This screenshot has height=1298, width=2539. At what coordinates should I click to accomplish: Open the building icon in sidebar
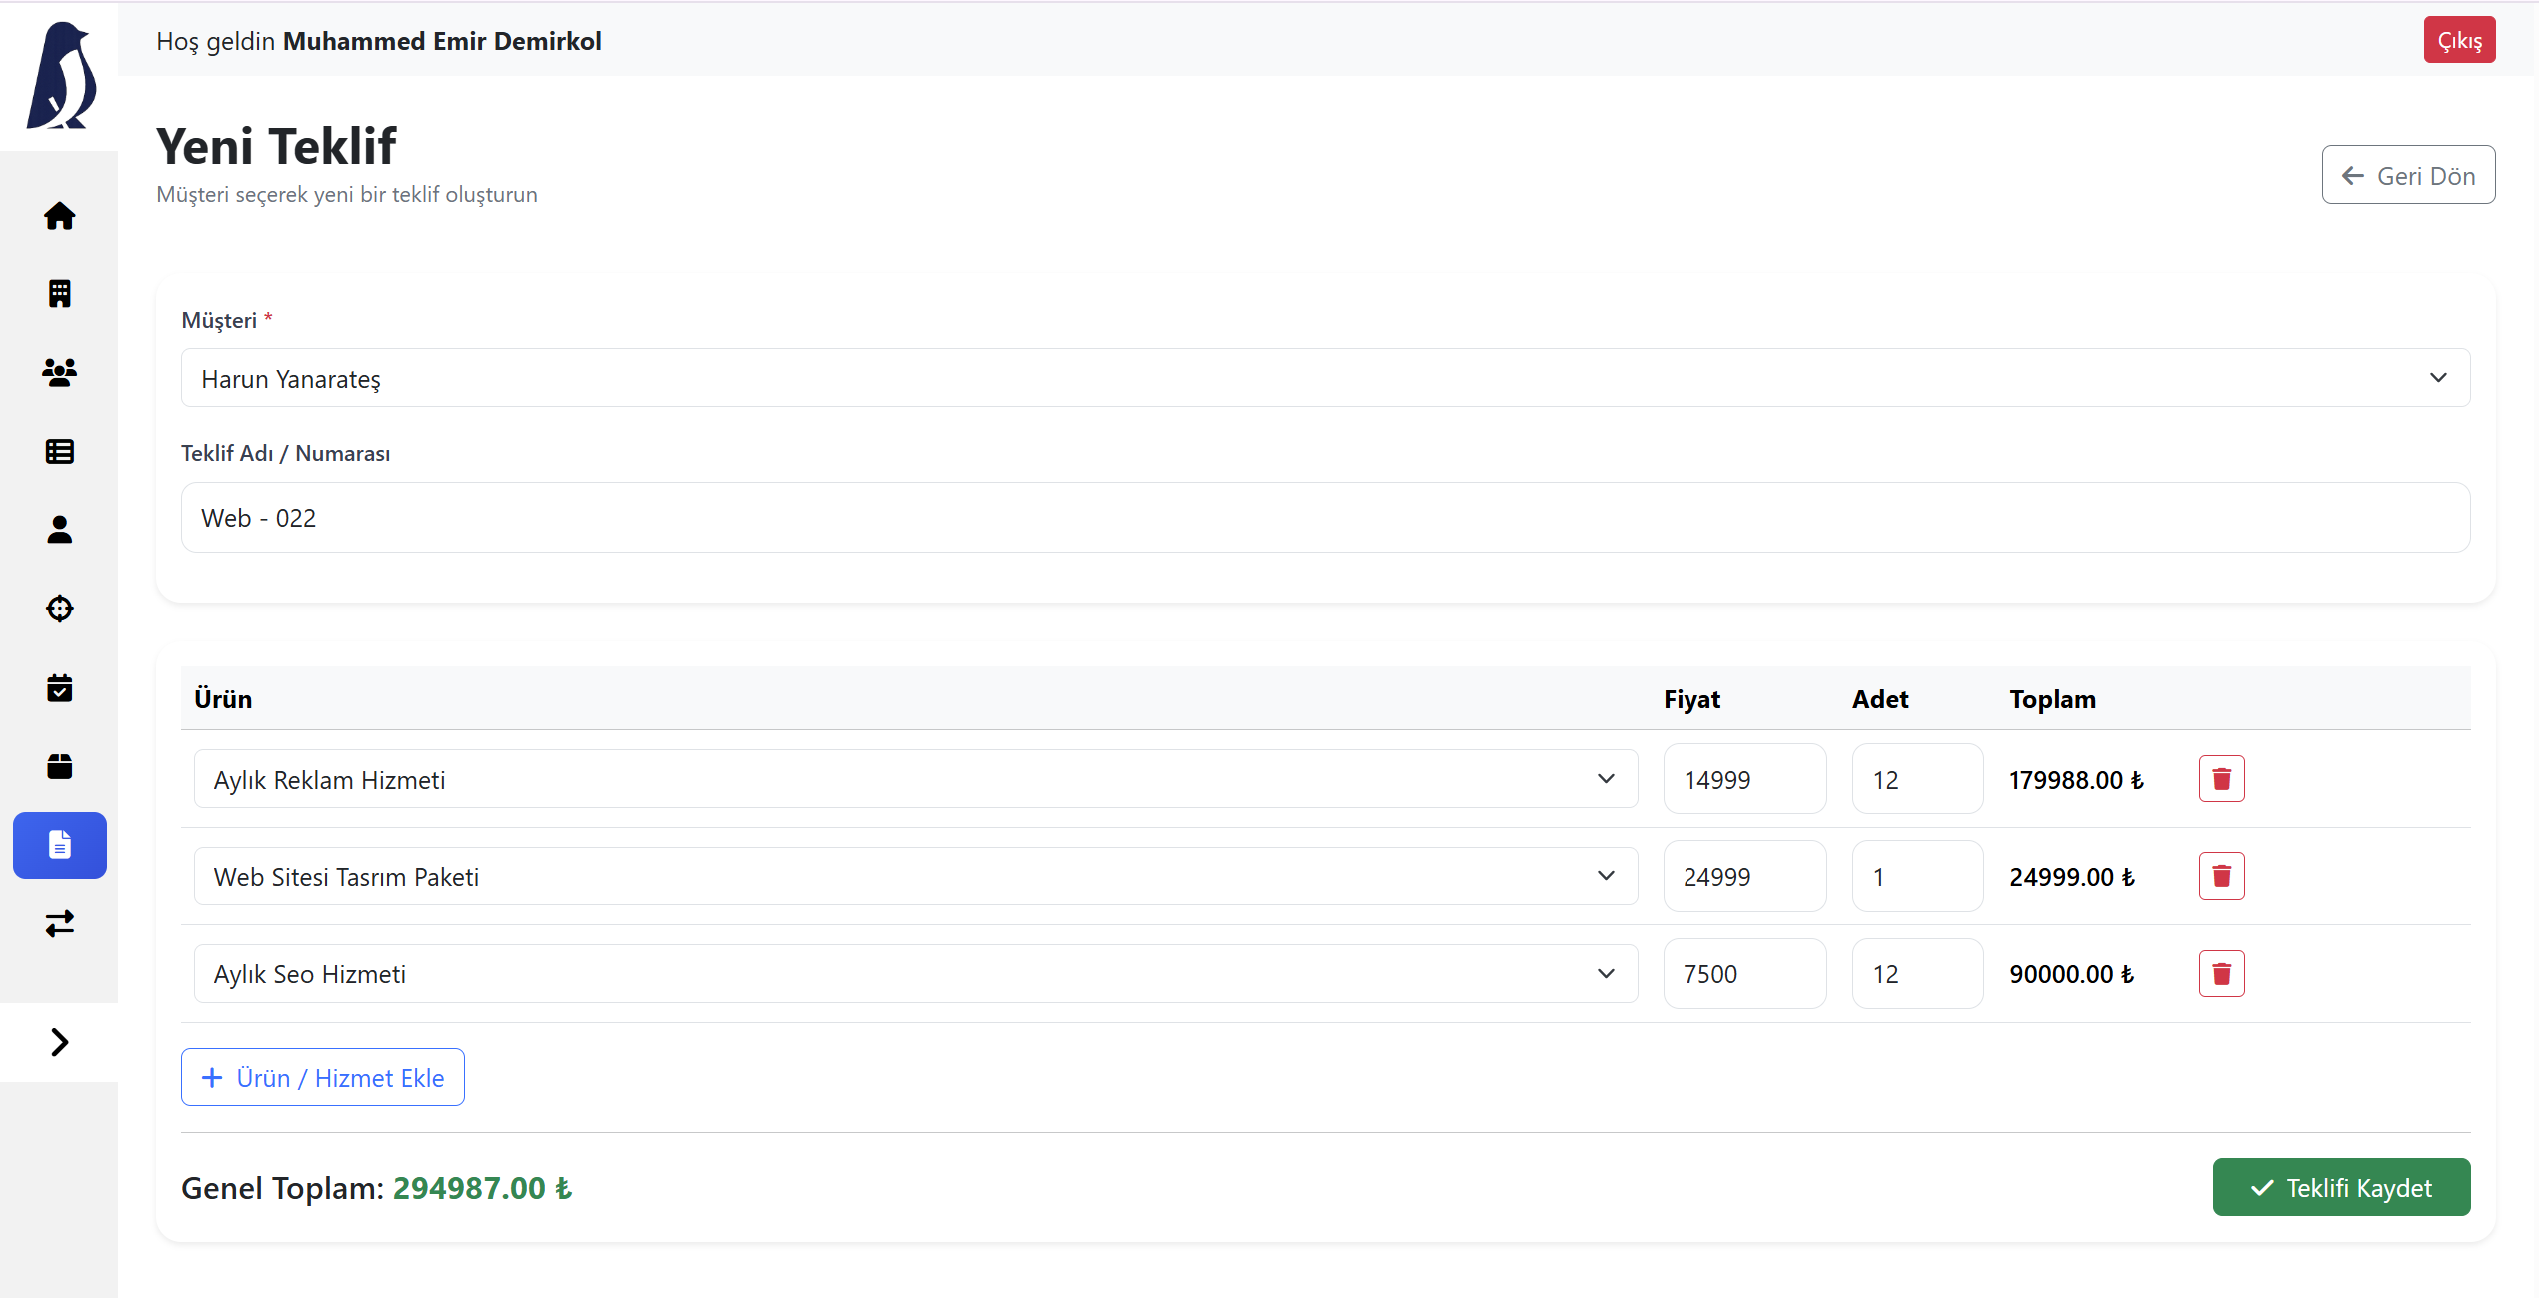(59, 293)
